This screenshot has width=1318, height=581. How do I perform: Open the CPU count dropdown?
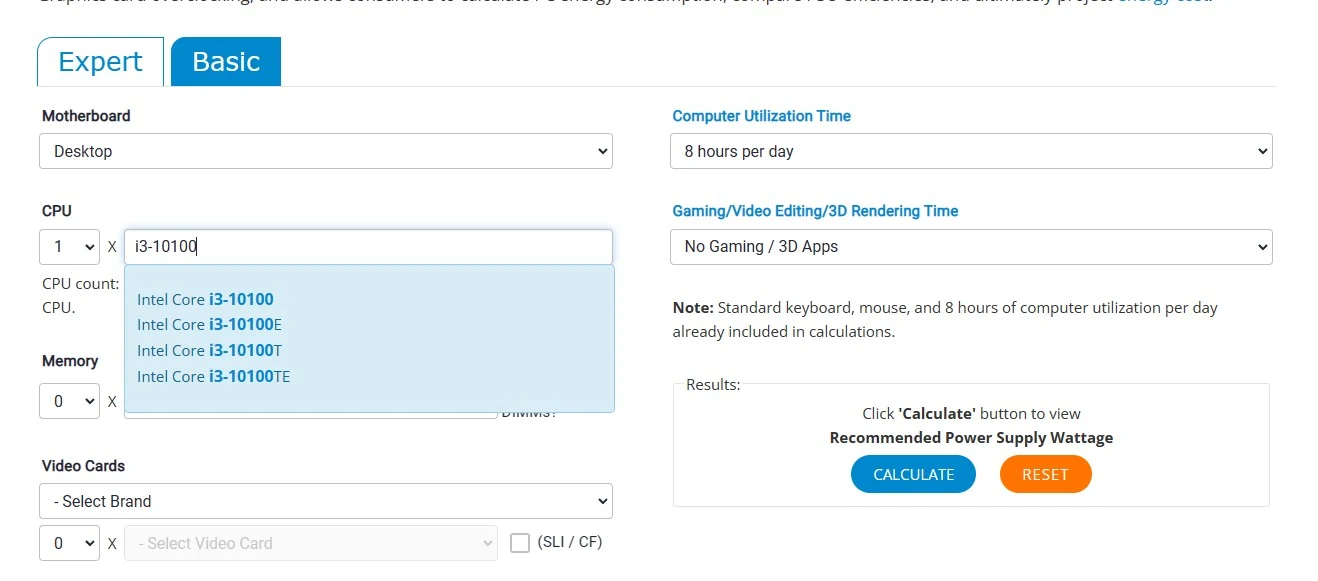point(69,246)
